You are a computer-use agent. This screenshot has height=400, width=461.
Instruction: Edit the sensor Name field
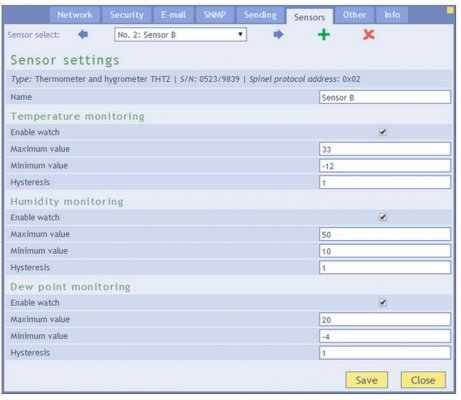(385, 97)
